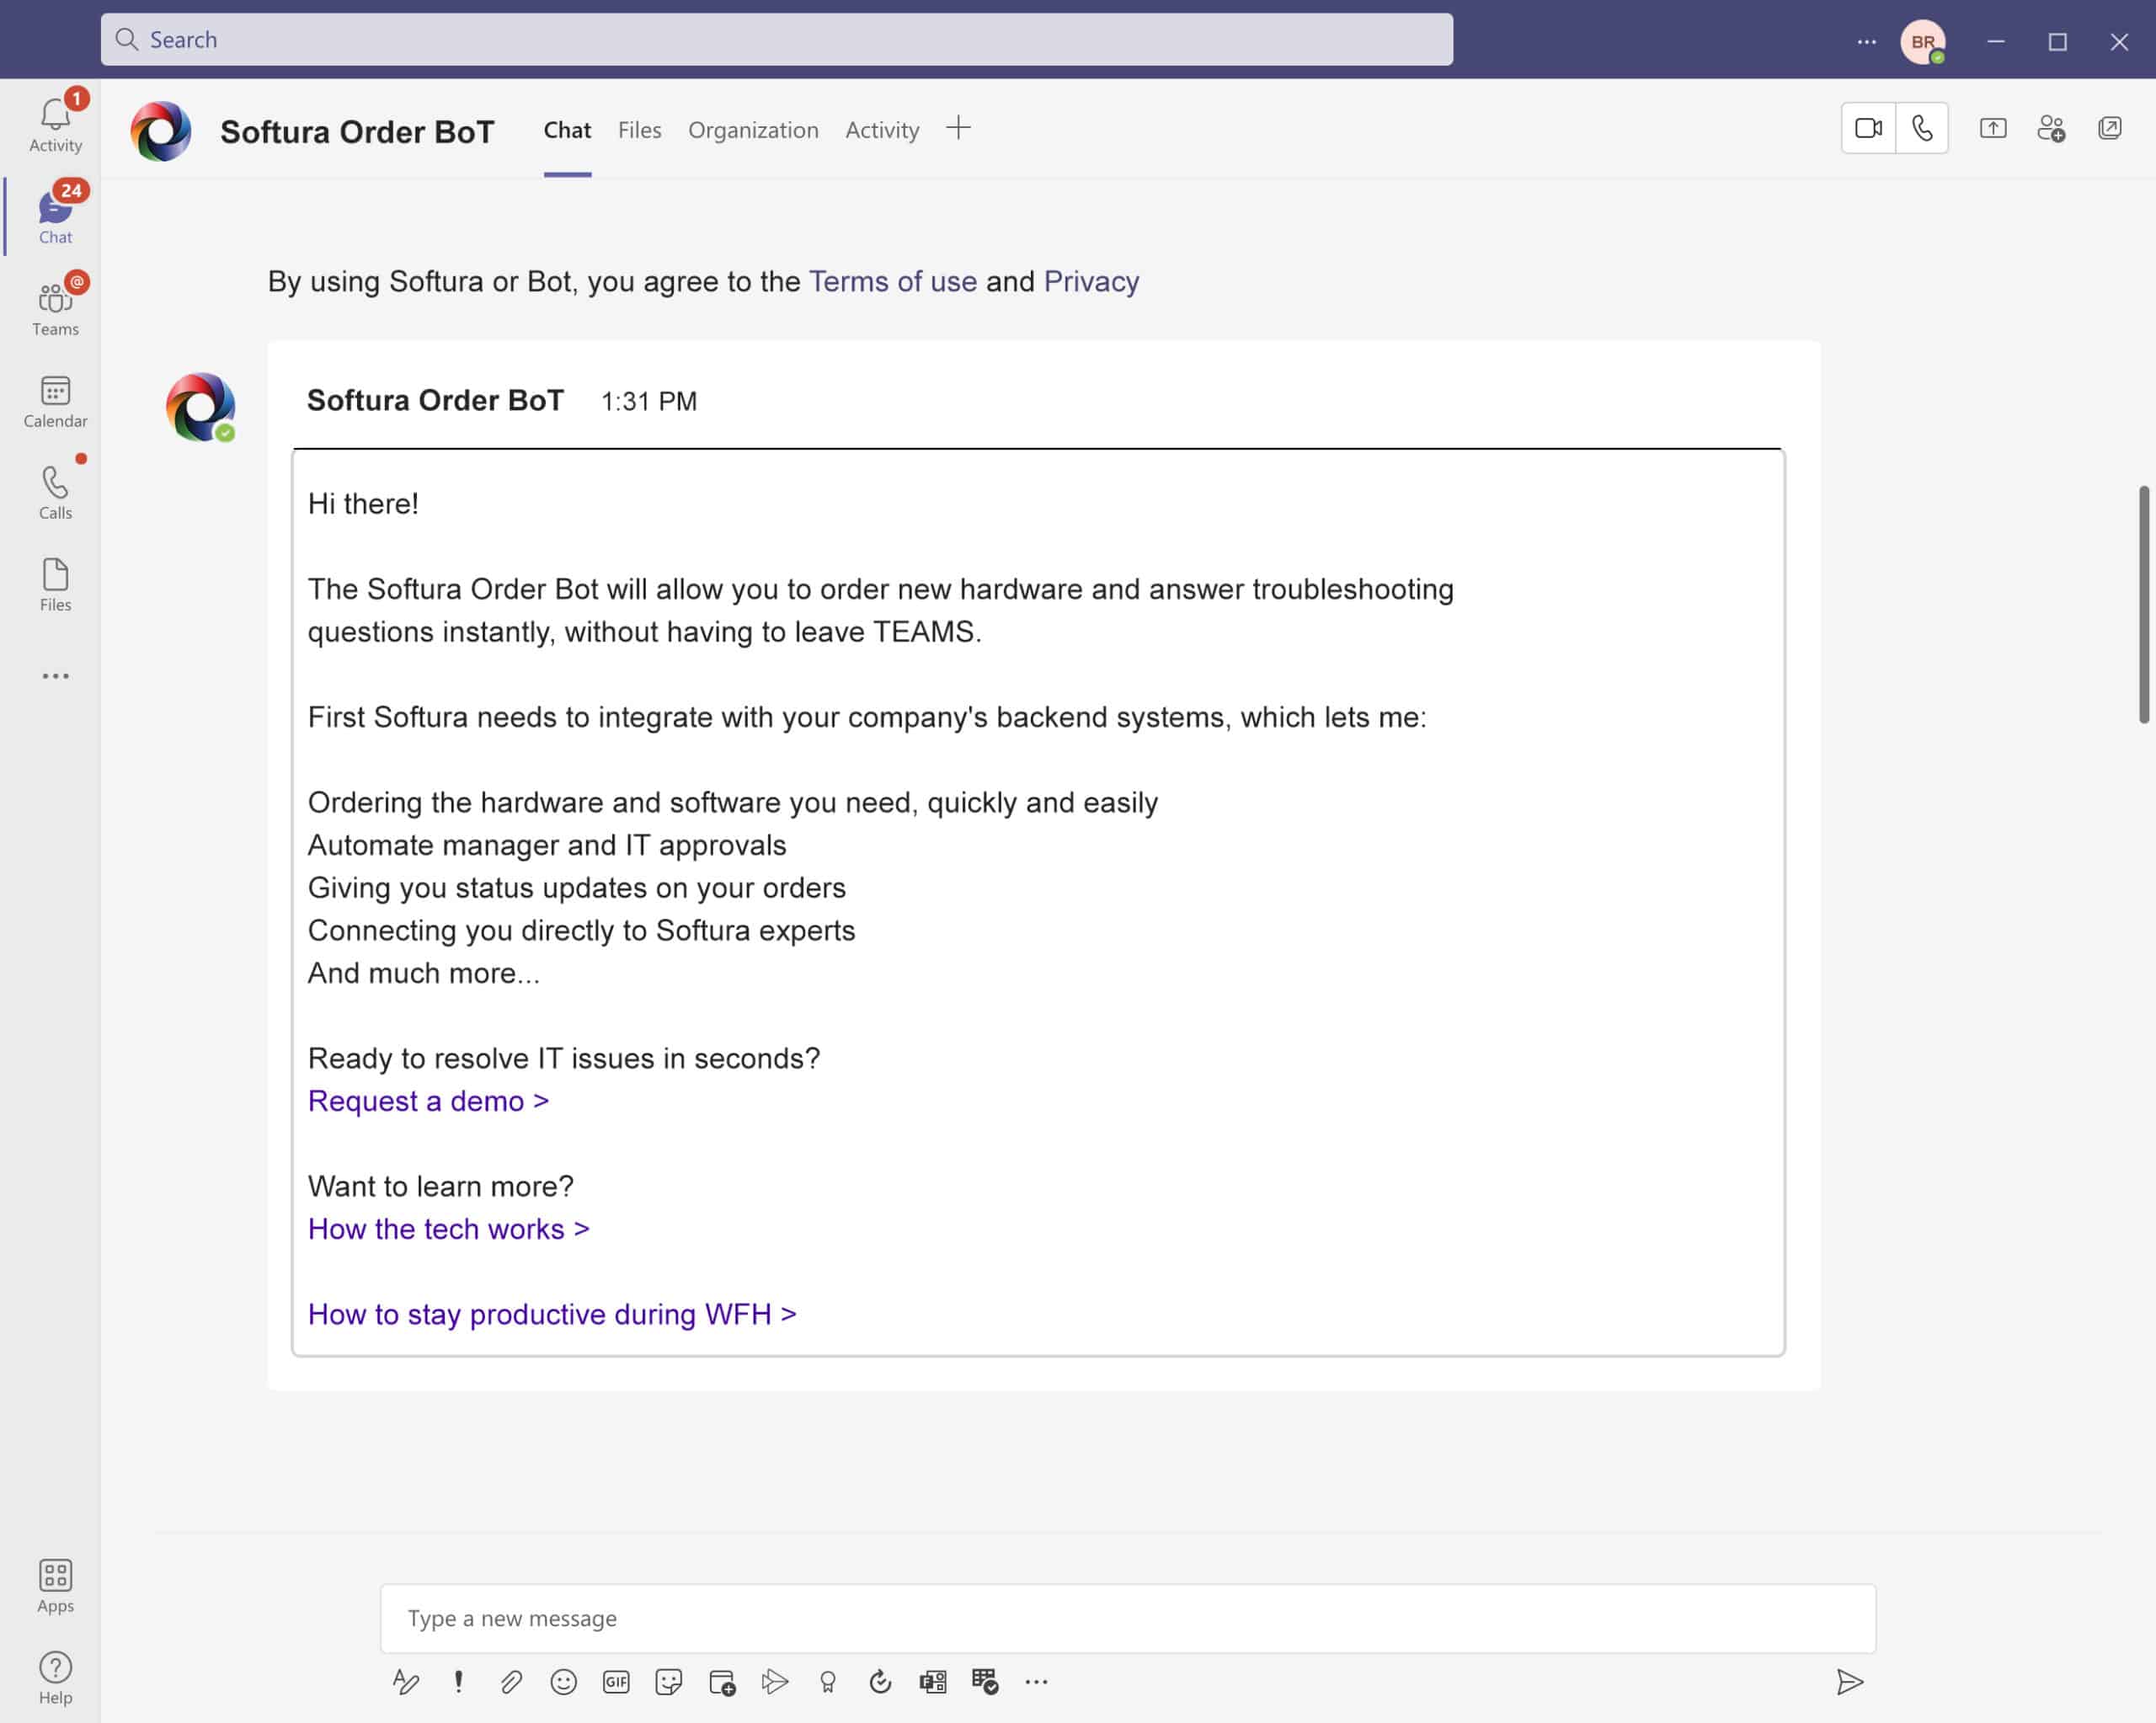
Task: Open Settings and more ellipsis in title bar
Action: [1866, 42]
